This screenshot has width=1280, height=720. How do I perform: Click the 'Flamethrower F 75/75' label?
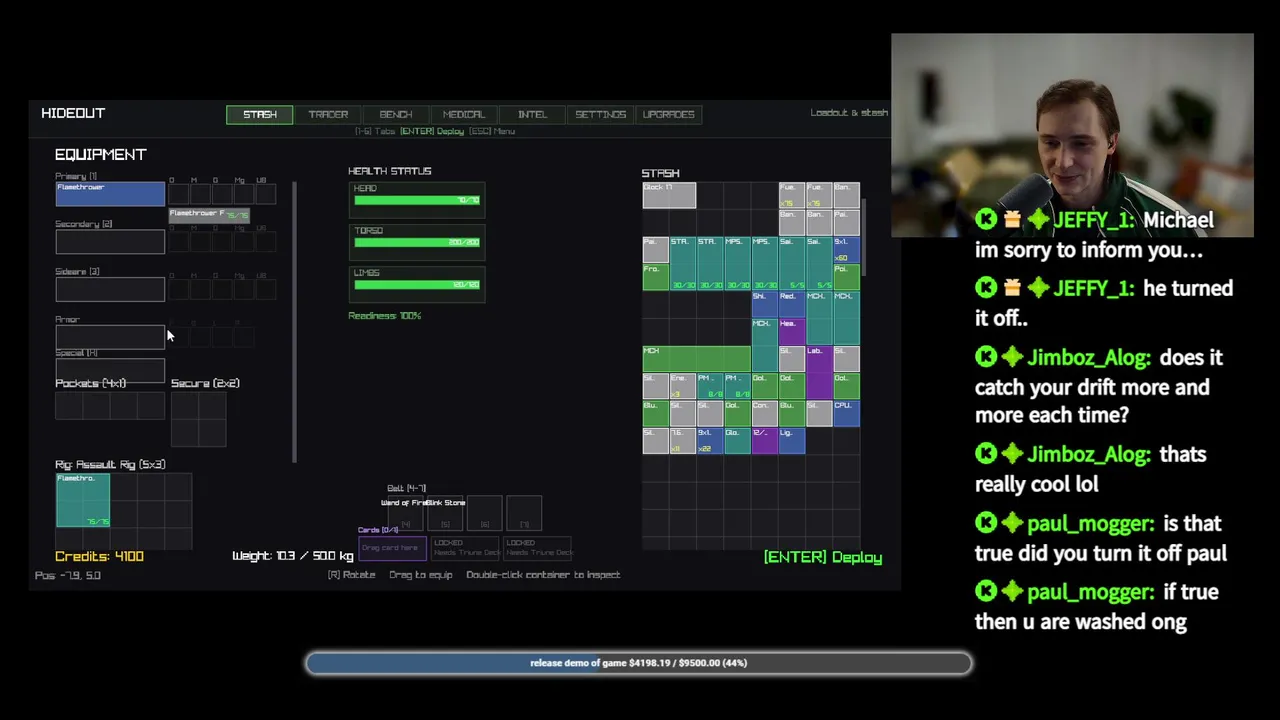coord(209,214)
